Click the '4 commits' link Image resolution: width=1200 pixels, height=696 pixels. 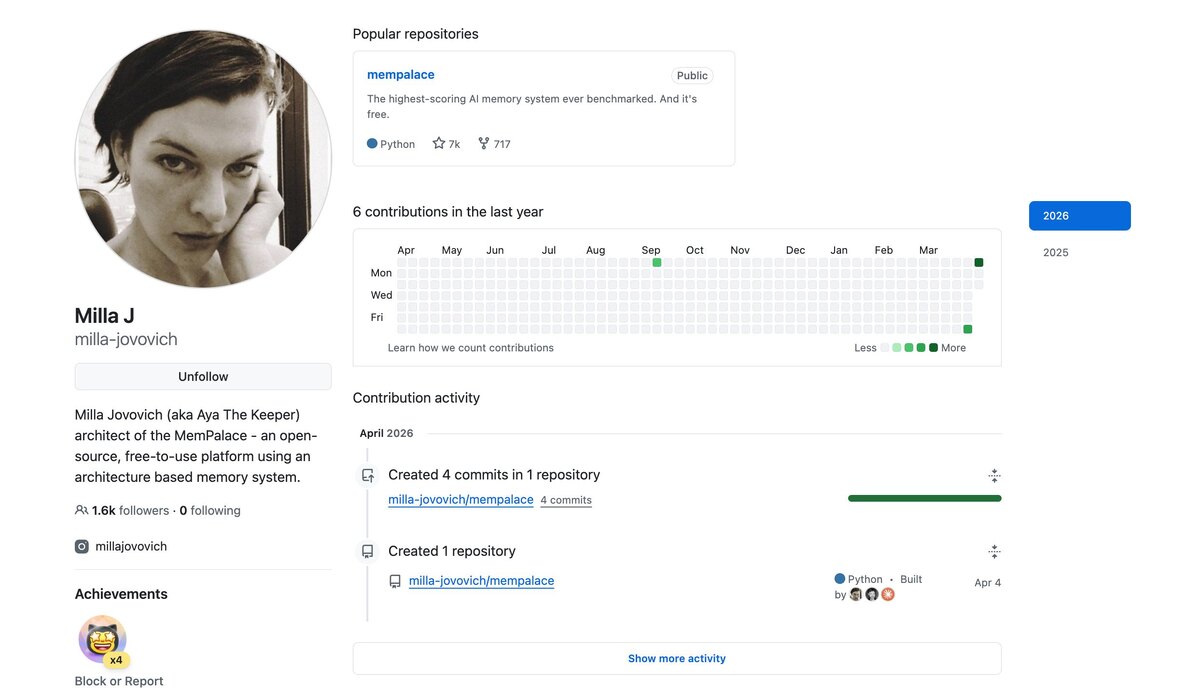566,500
